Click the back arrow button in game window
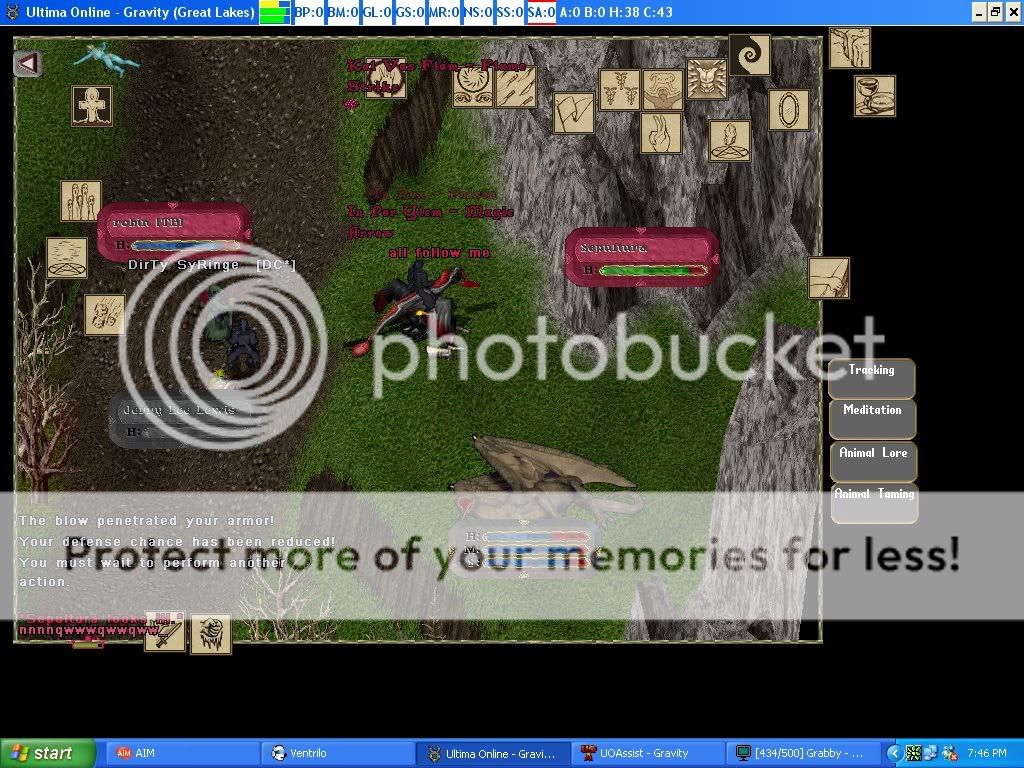This screenshot has width=1024, height=768. [27, 64]
